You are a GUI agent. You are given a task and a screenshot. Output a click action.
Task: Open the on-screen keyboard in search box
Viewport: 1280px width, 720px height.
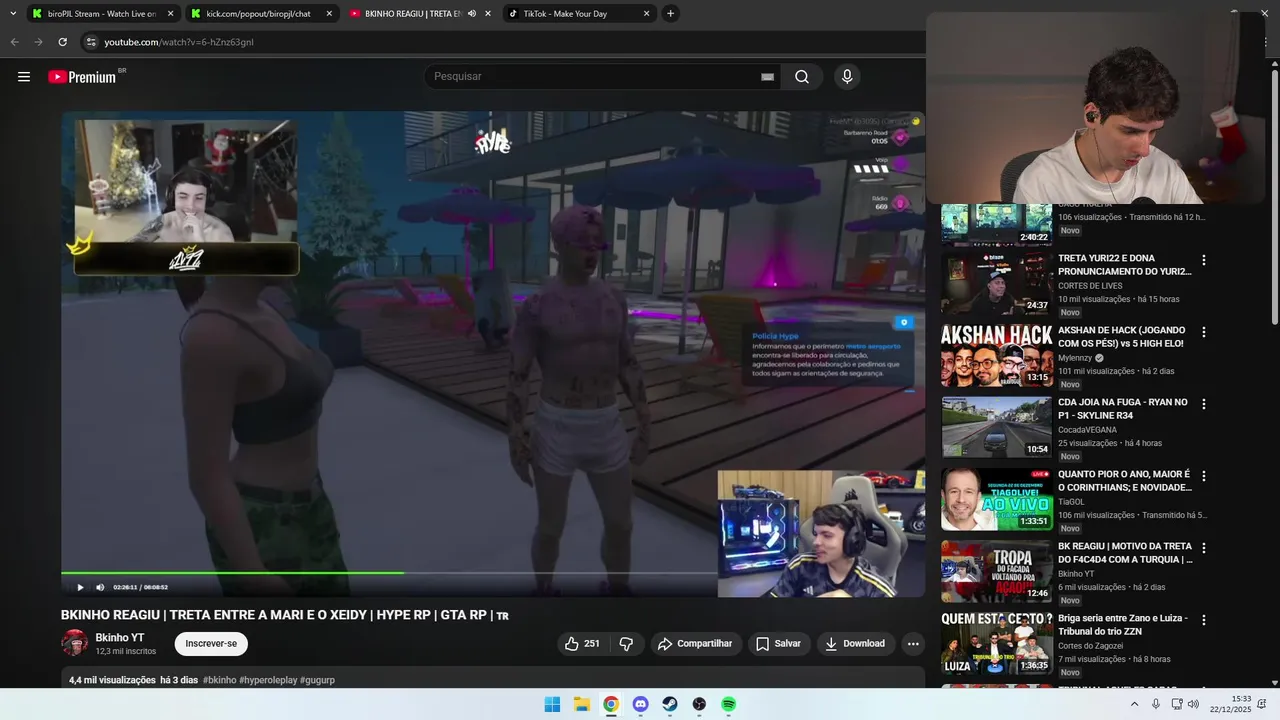tap(767, 77)
